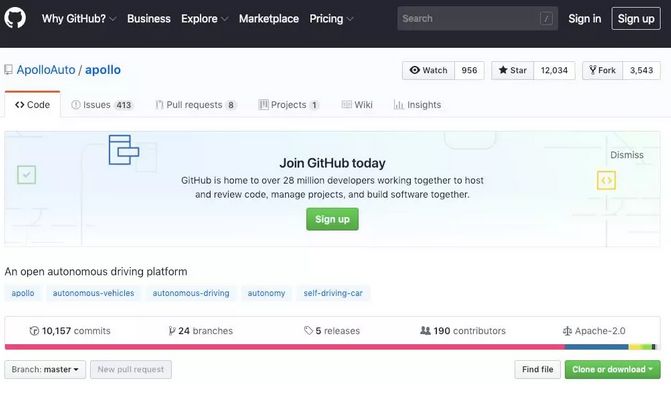Image resolution: width=671 pixels, height=394 pixels.
Task: View the 24 branches list
Action: 201,331
